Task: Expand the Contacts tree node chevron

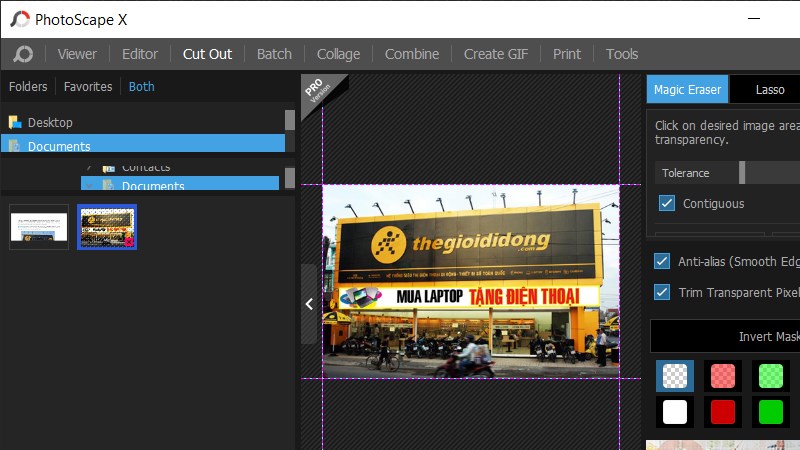Action: [88, 167]
